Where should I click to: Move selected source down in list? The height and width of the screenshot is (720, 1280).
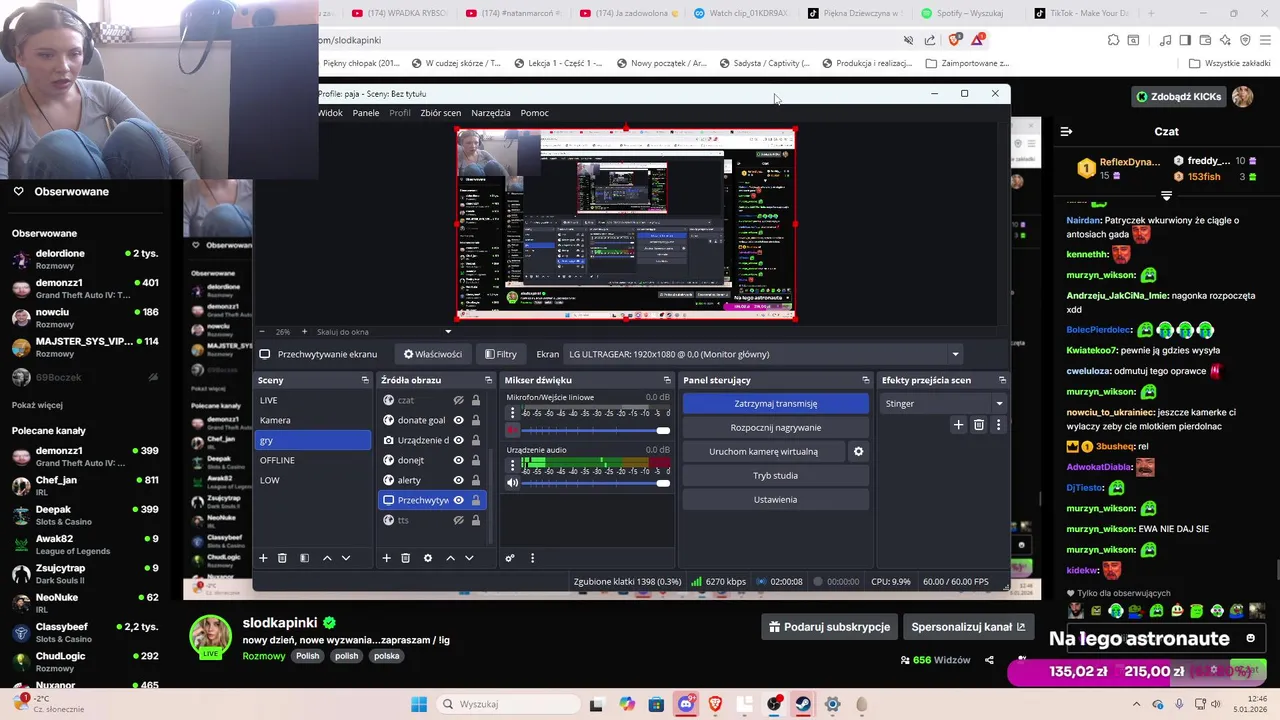469,558
